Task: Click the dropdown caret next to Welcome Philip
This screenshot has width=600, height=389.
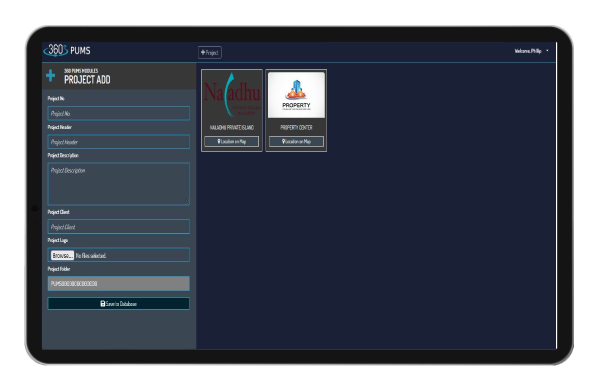Action: coord(547,50)
